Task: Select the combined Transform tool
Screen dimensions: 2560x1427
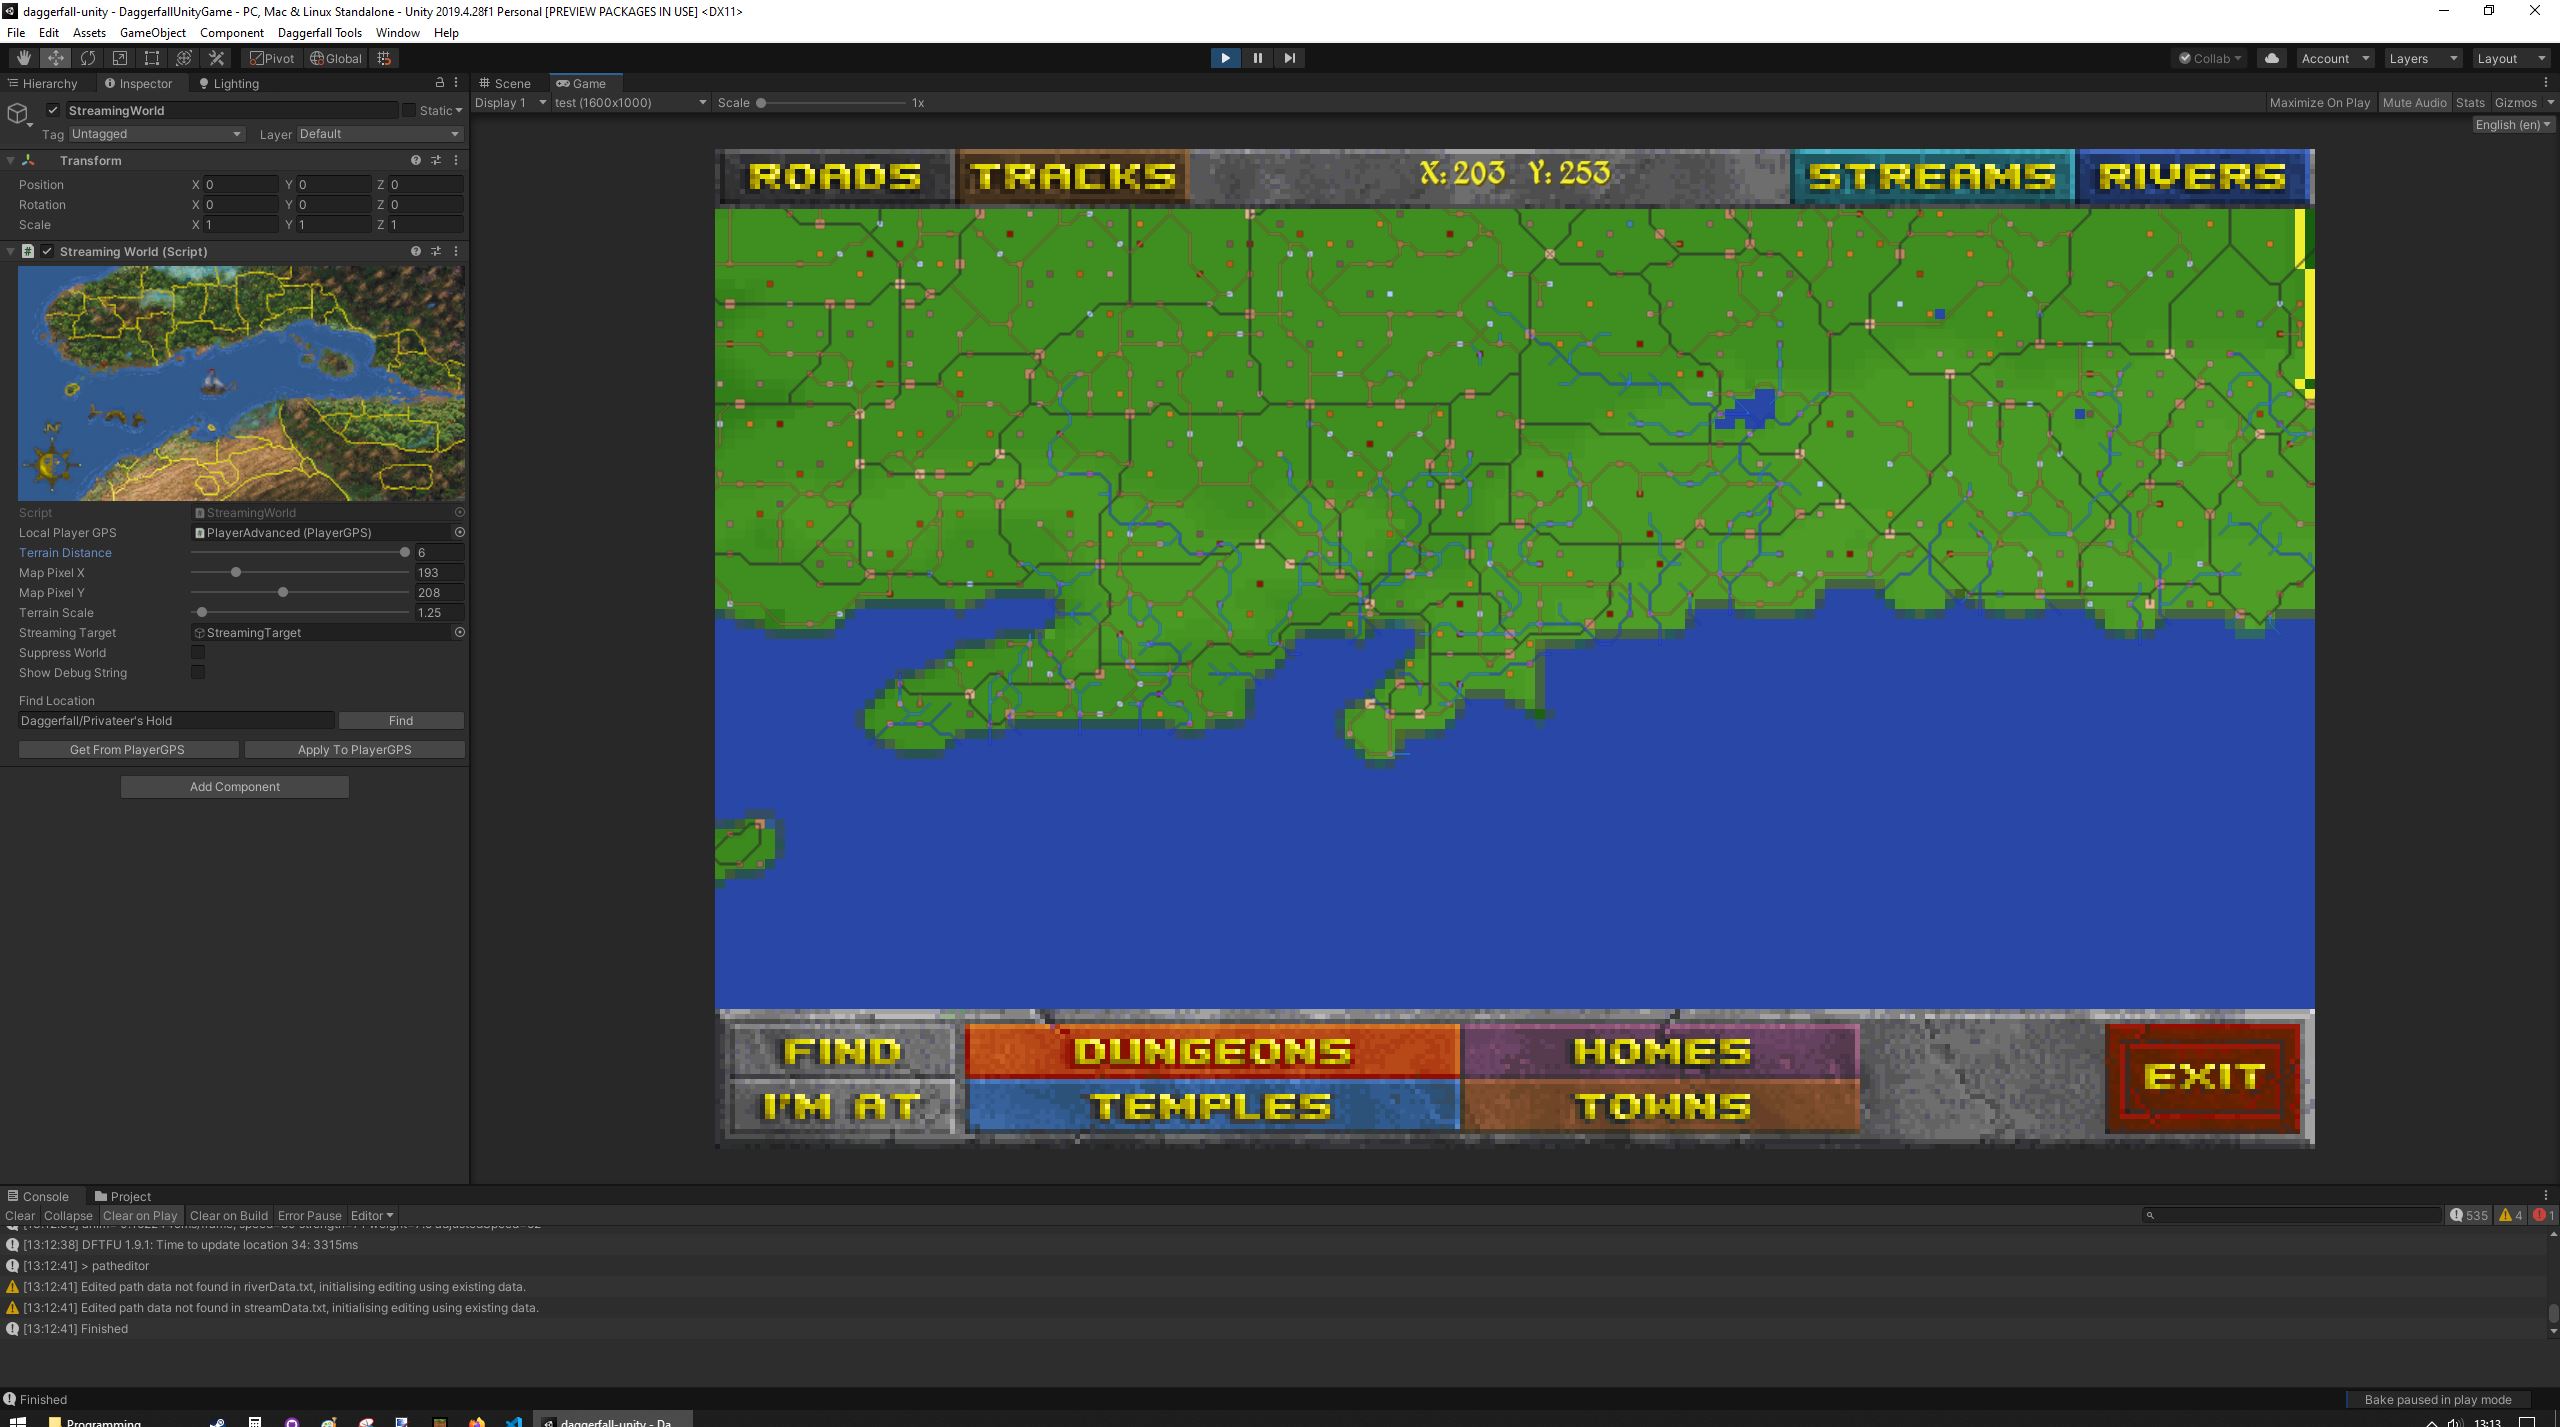Action: (184, 58)
